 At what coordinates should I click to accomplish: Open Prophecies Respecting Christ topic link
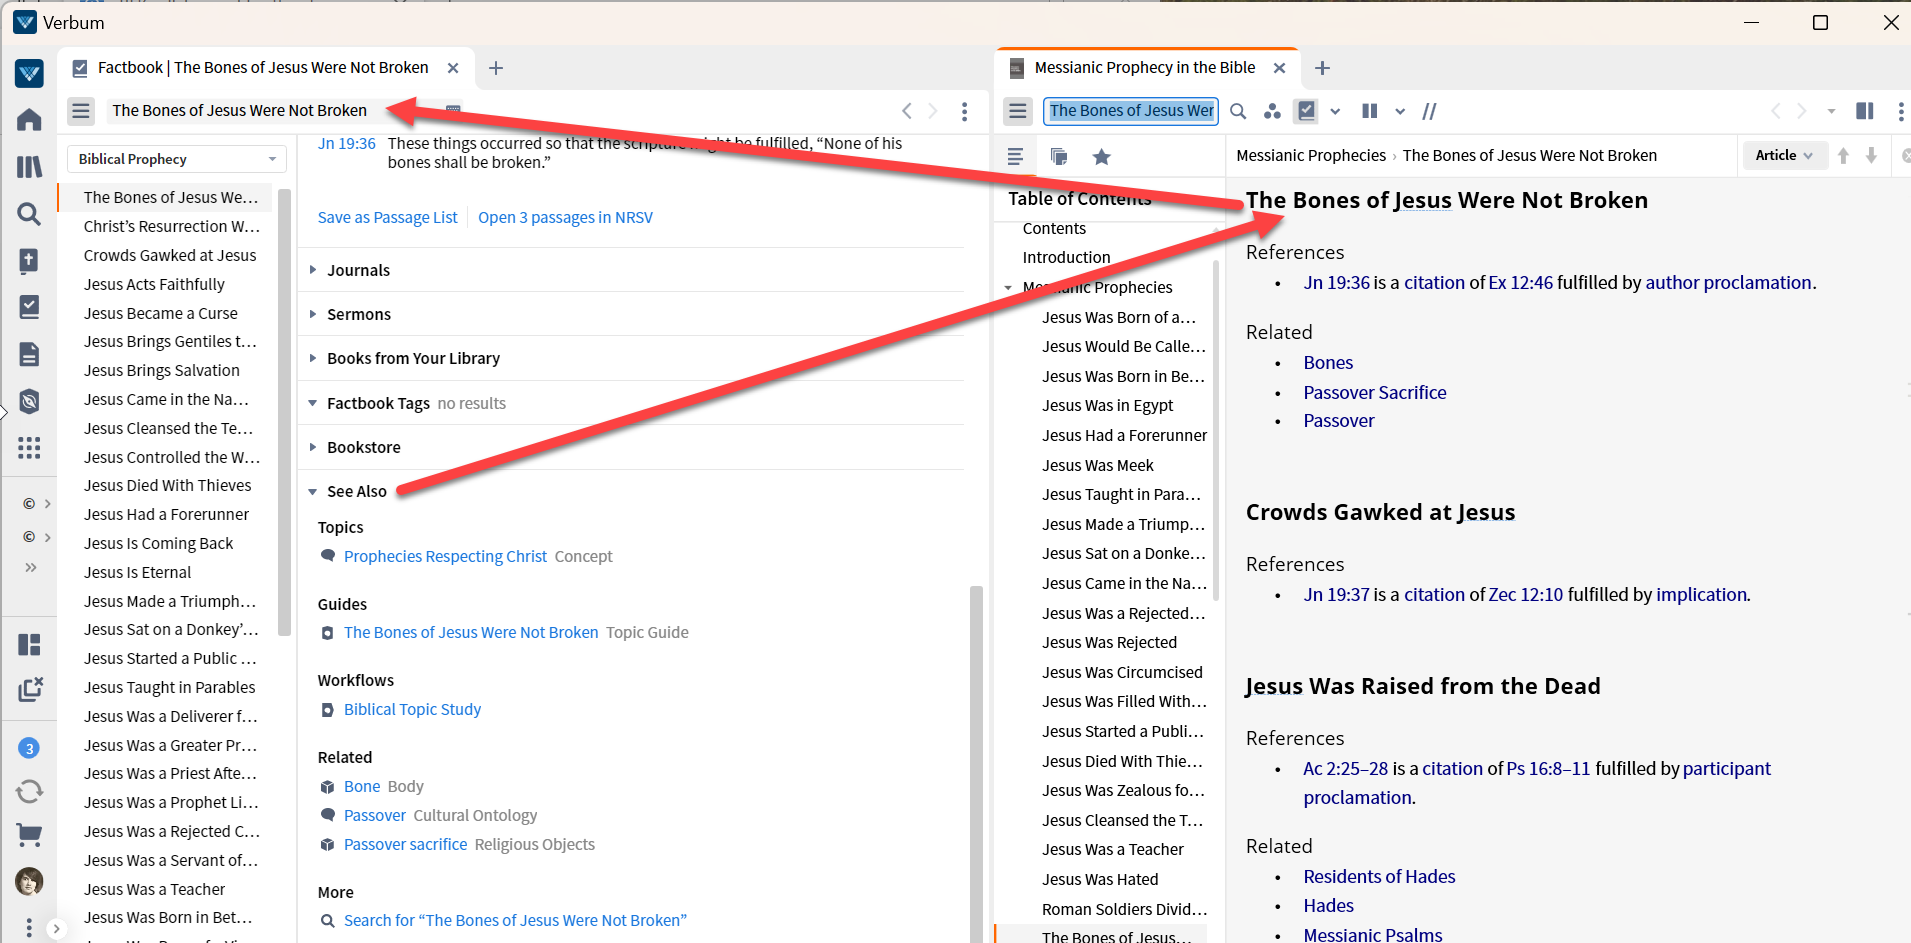tap(445, 556)
